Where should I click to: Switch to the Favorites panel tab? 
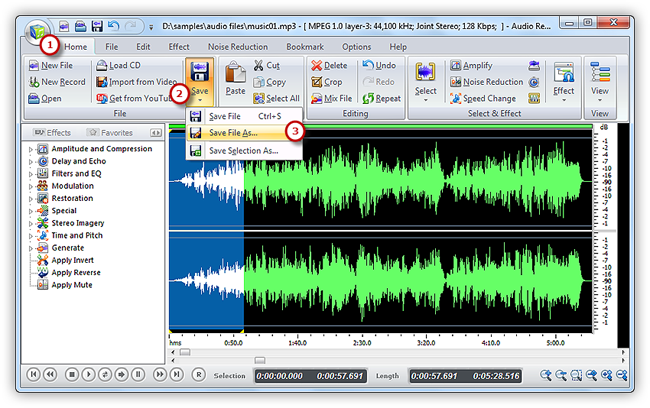coord(110,133)
